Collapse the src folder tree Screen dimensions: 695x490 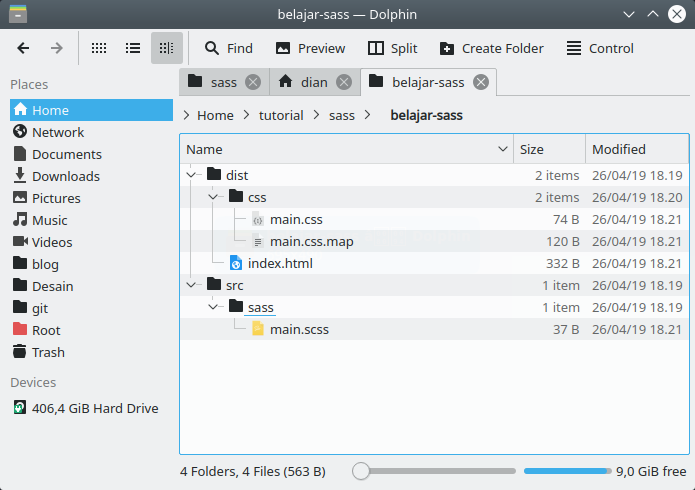point(190,285)
